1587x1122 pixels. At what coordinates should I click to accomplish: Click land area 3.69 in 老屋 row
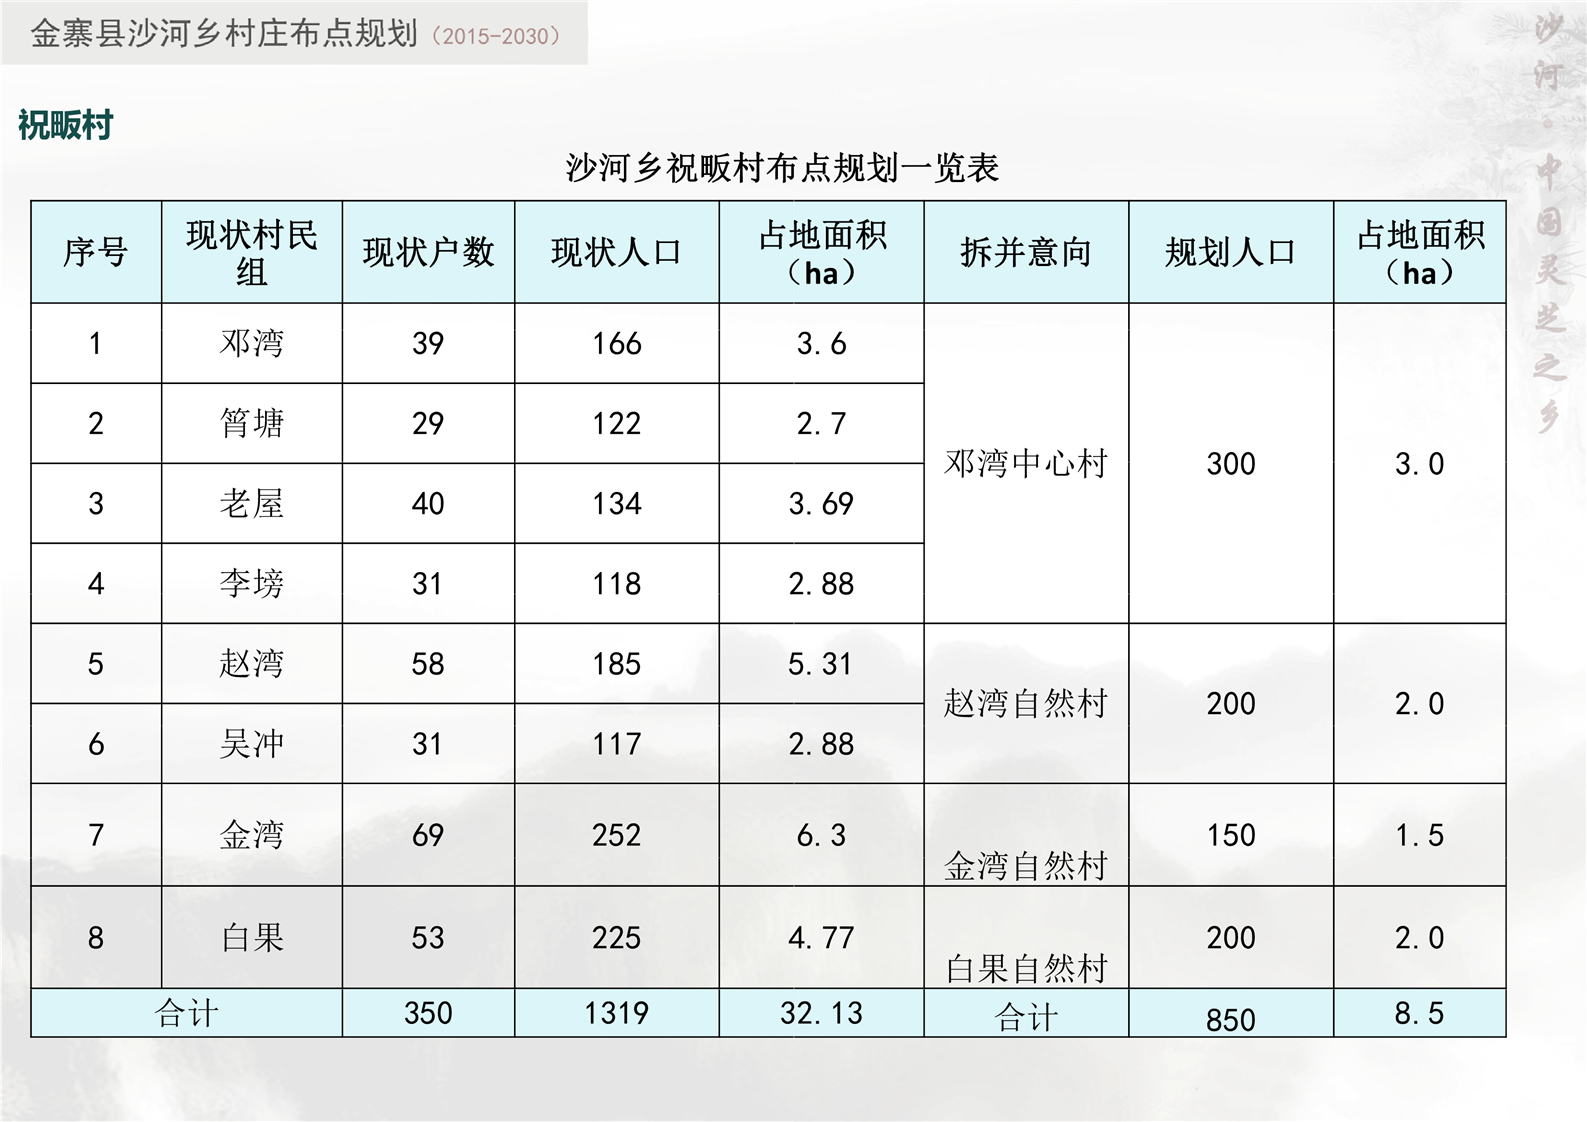821,504
